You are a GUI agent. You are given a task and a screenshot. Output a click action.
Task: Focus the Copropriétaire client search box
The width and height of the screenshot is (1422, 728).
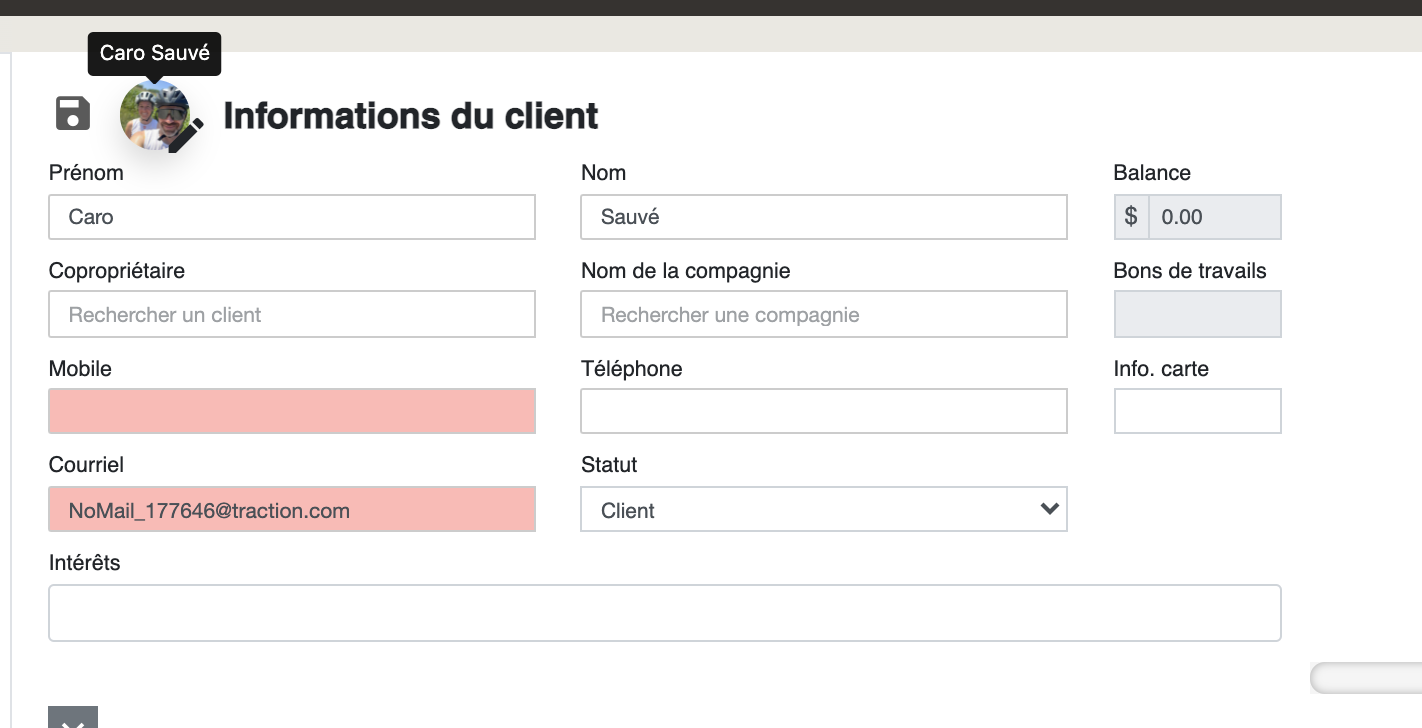click(291, 315)
